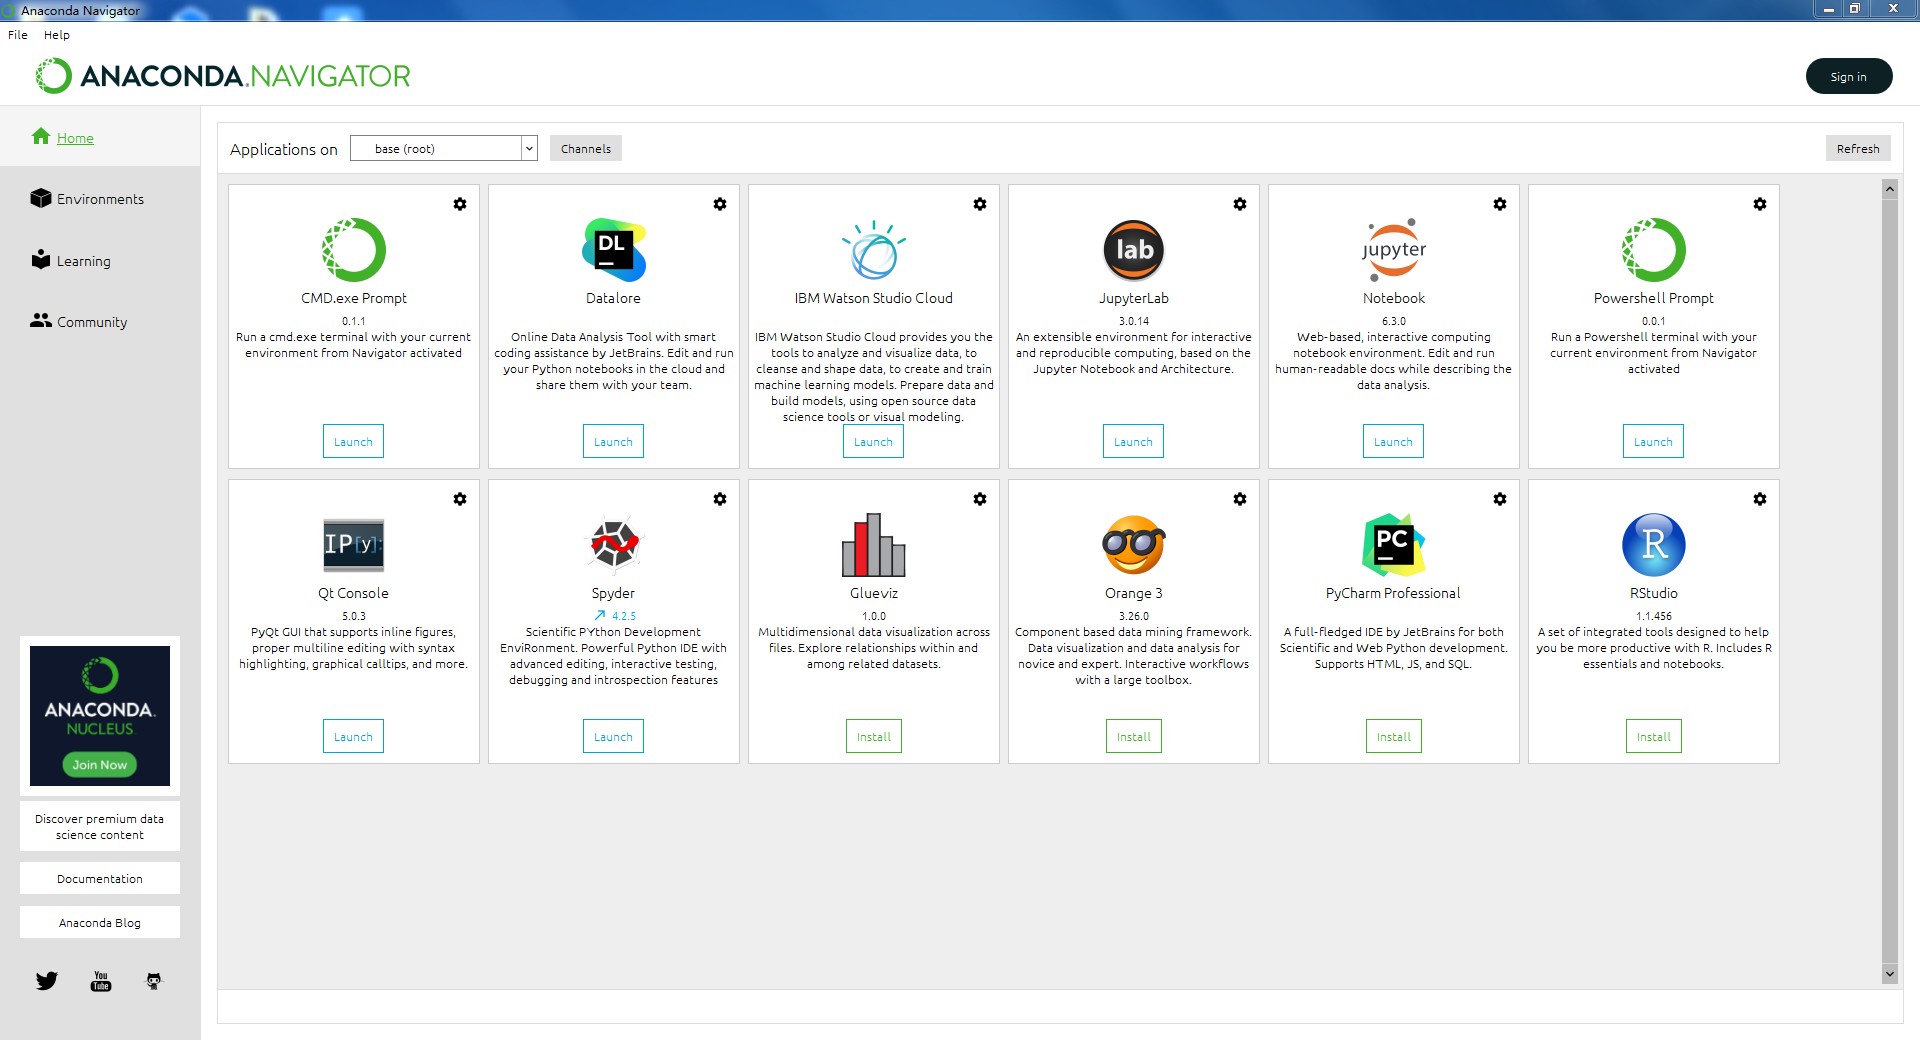
Task: Open Spyder gear options menu
Action: [720, 499]
